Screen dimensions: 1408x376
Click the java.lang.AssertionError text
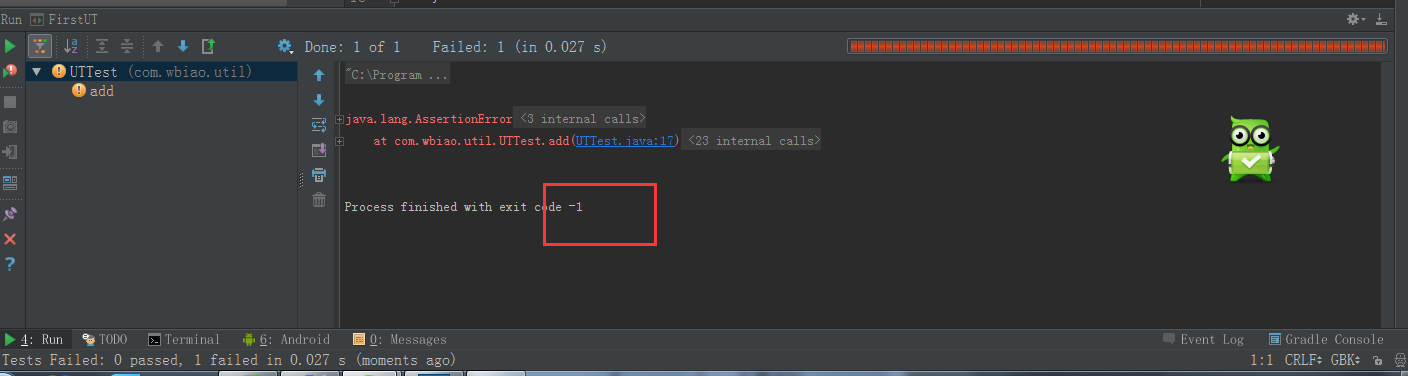[428, 119]
